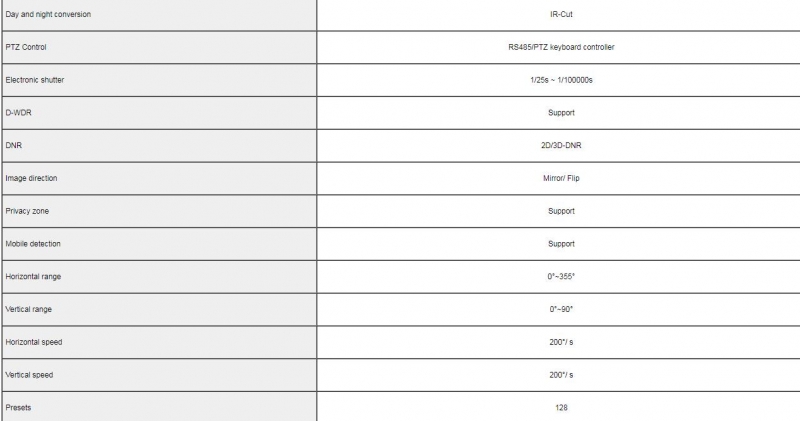The width and height of the screenshot is (800, 421).
Task: Click the D-WDR row label
Action: tap(18, 112)
